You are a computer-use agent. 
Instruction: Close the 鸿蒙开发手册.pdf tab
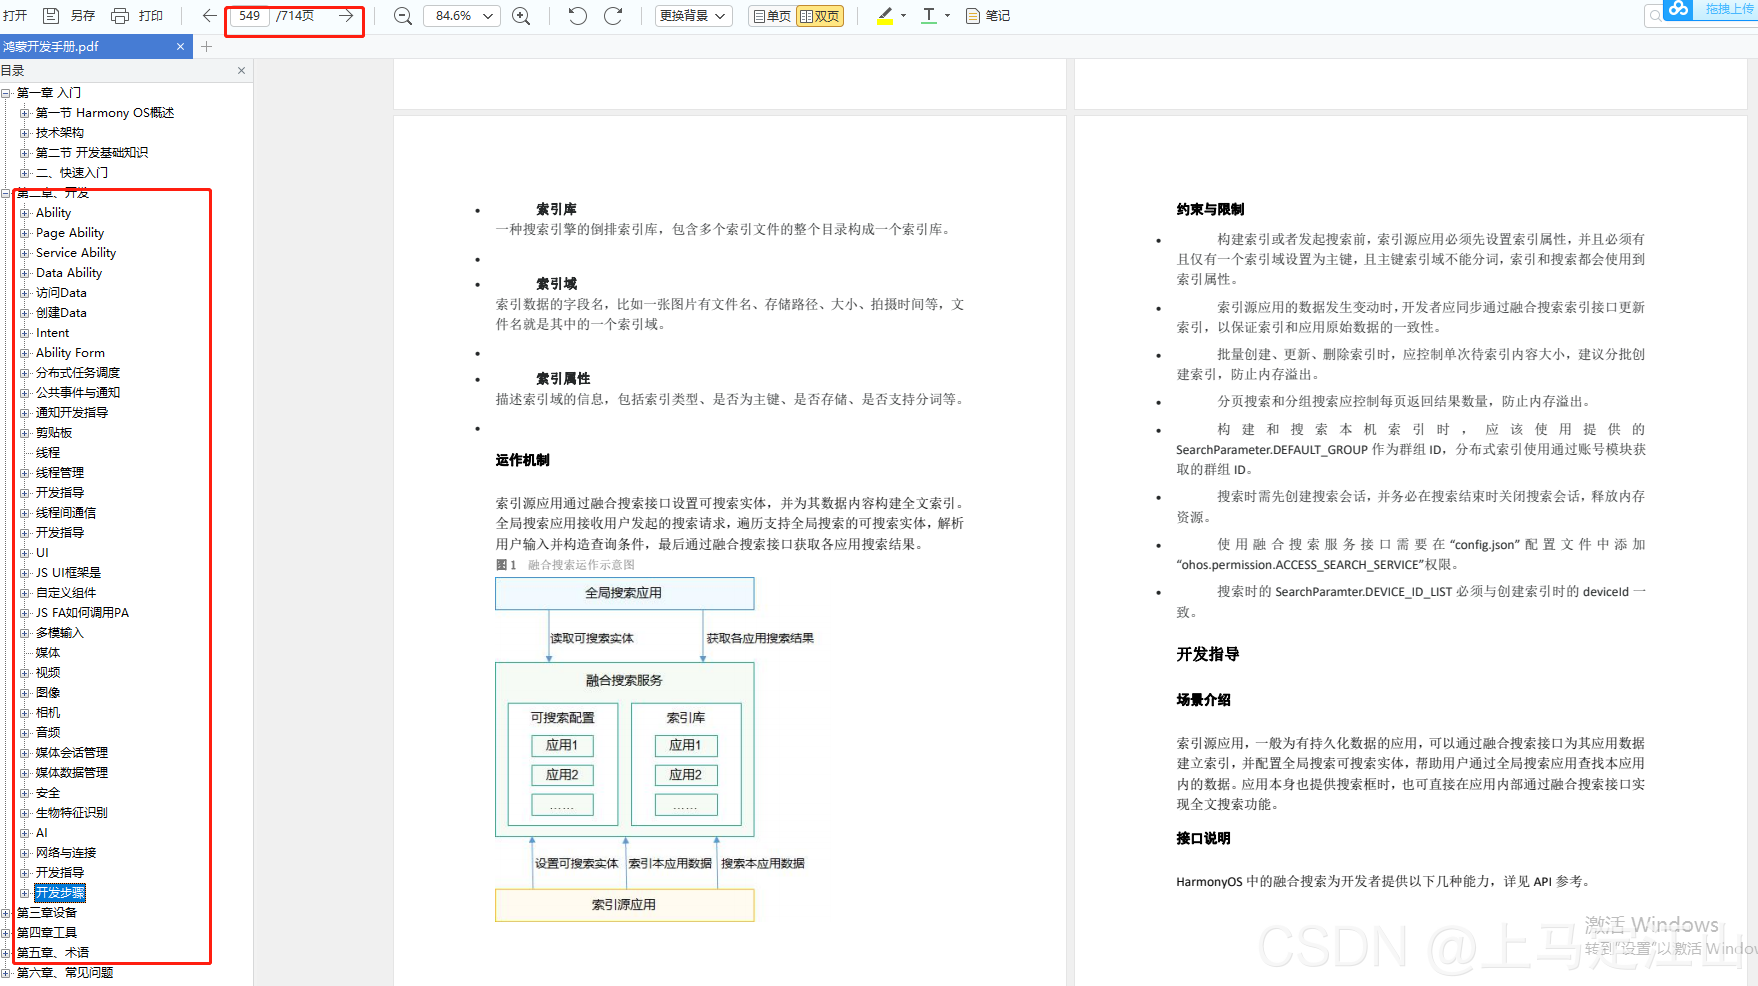(181, 46)
